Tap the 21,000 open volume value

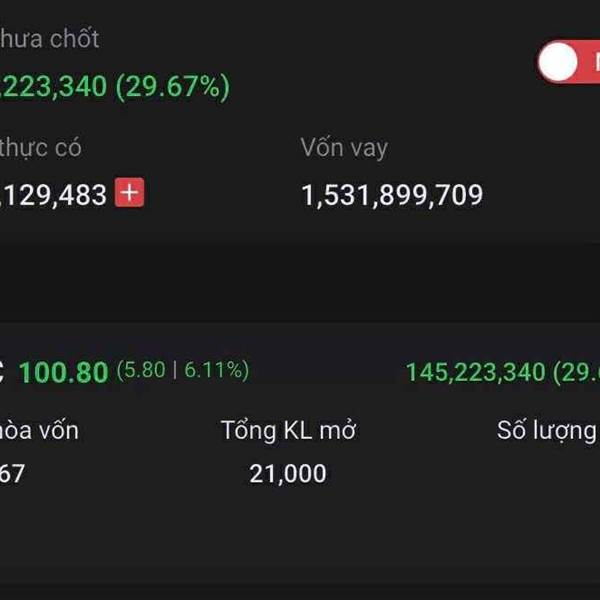pos(288,474)
